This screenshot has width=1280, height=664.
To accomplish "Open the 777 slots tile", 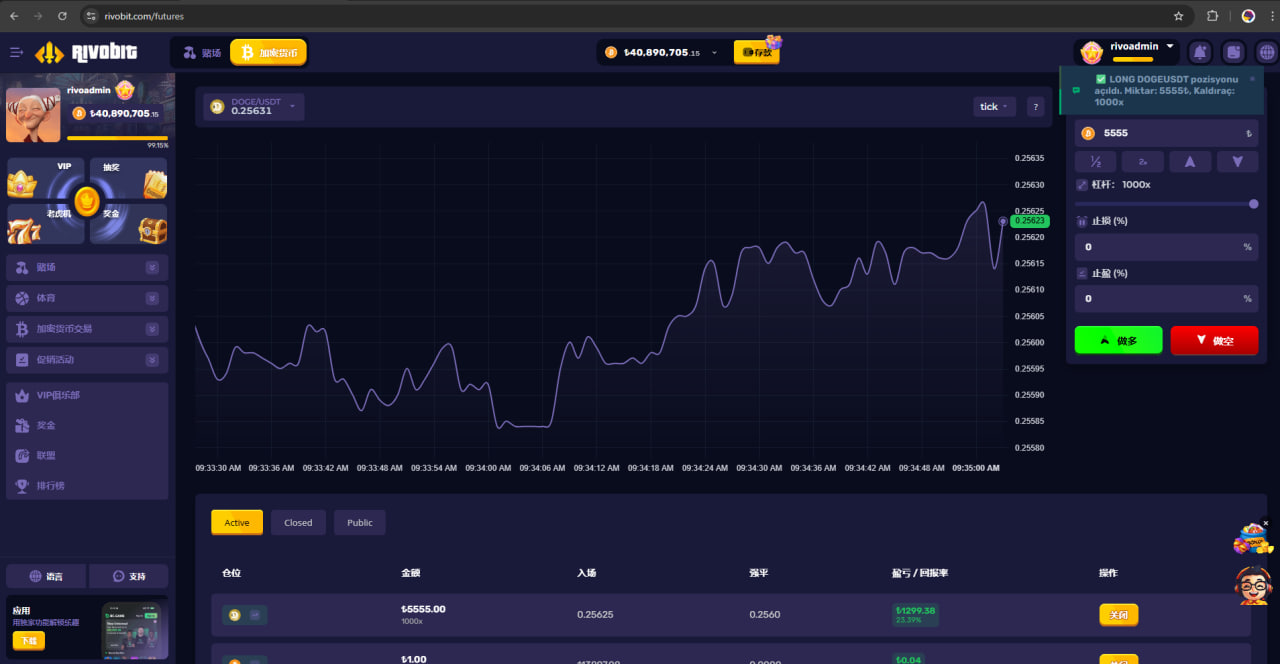I will point(46,224).
